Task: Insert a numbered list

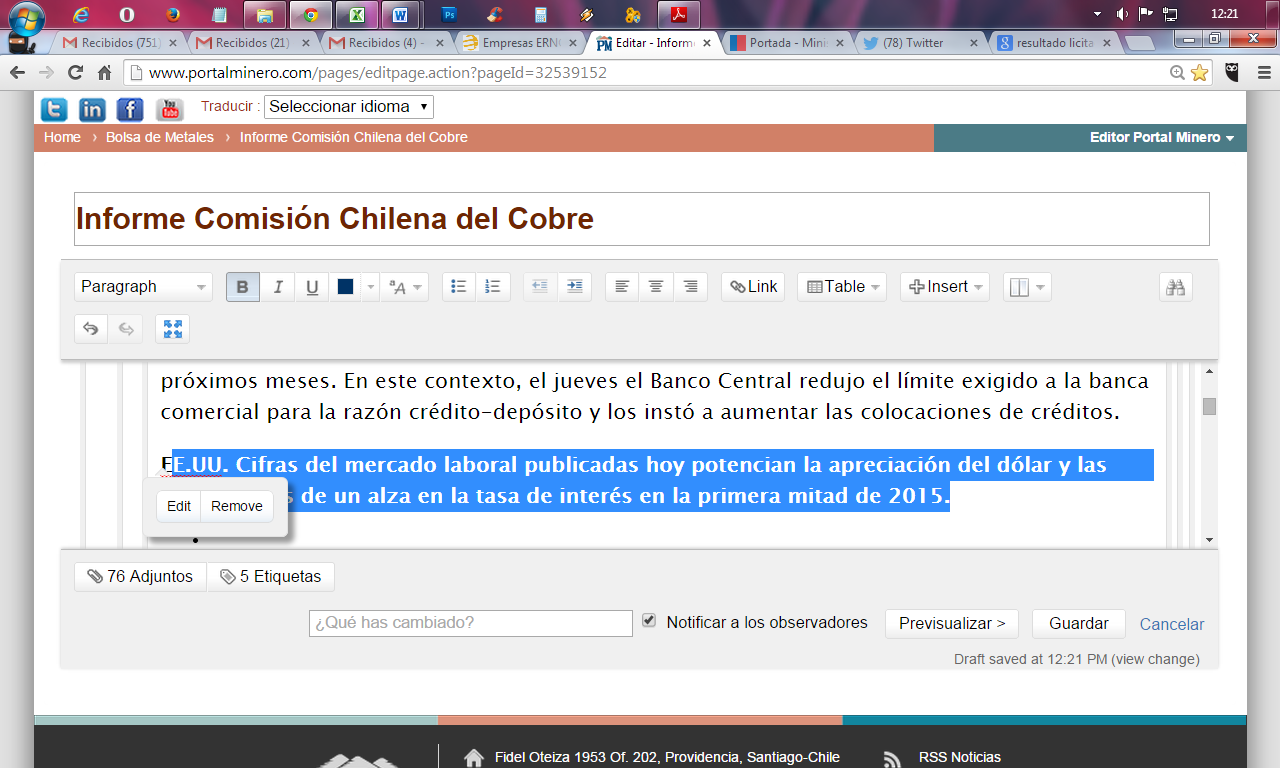Action: (x=492, y=287)
